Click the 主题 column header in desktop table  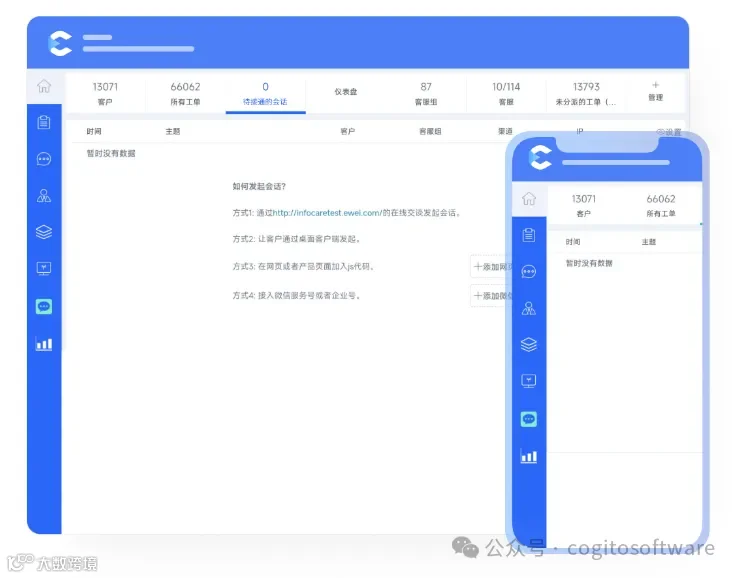(x=173, y=132)
